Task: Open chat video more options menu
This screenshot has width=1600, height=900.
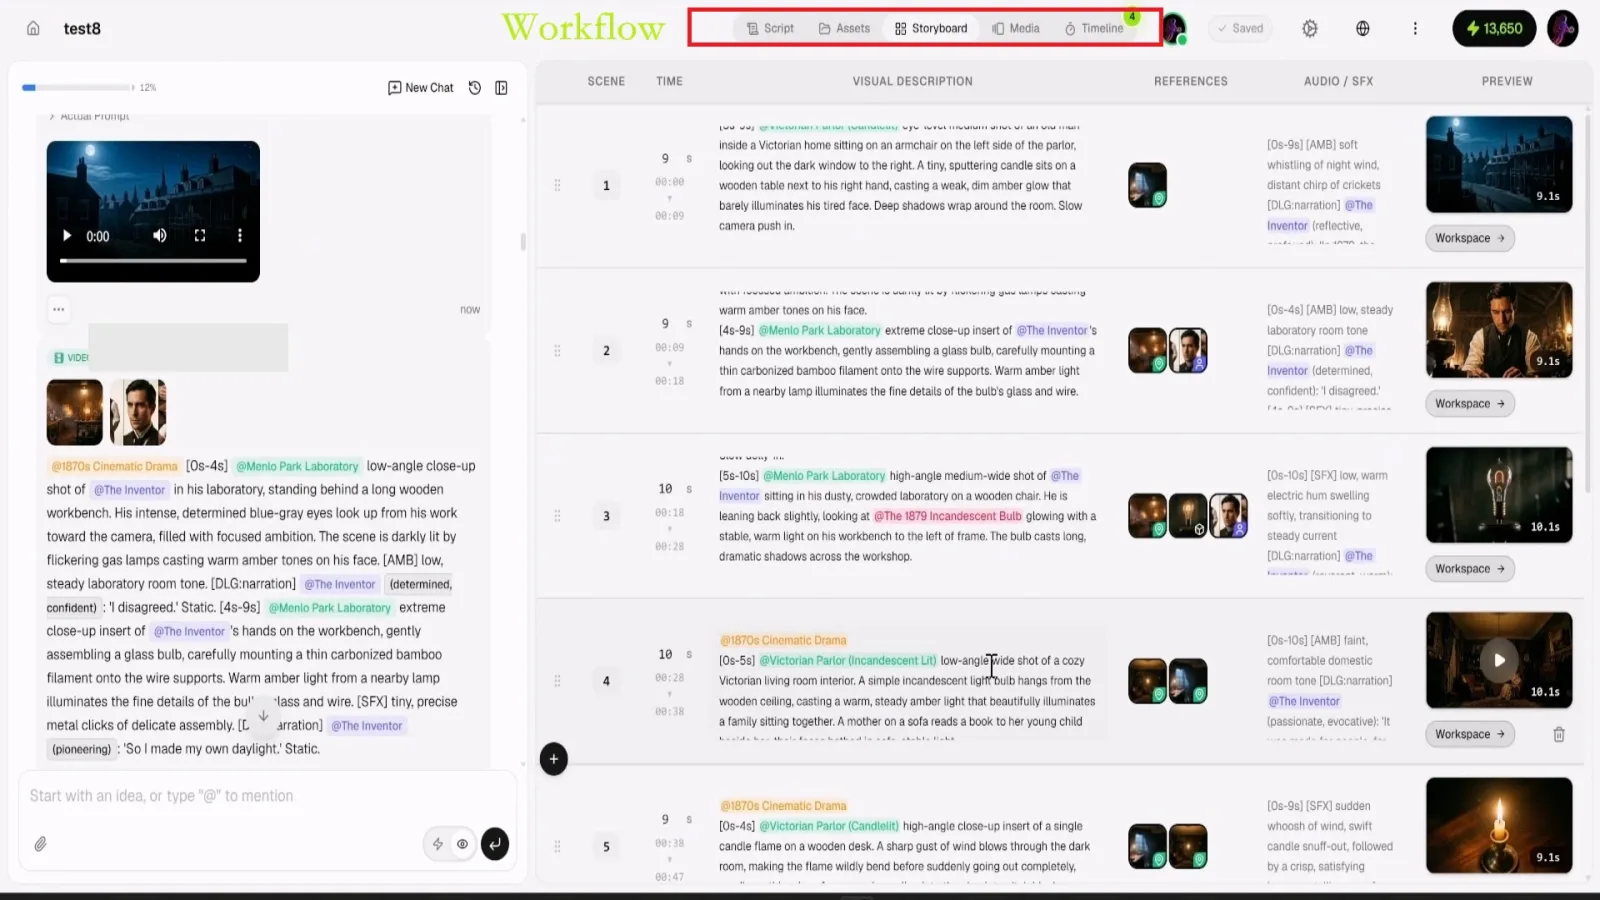Action: coord(240,236)
